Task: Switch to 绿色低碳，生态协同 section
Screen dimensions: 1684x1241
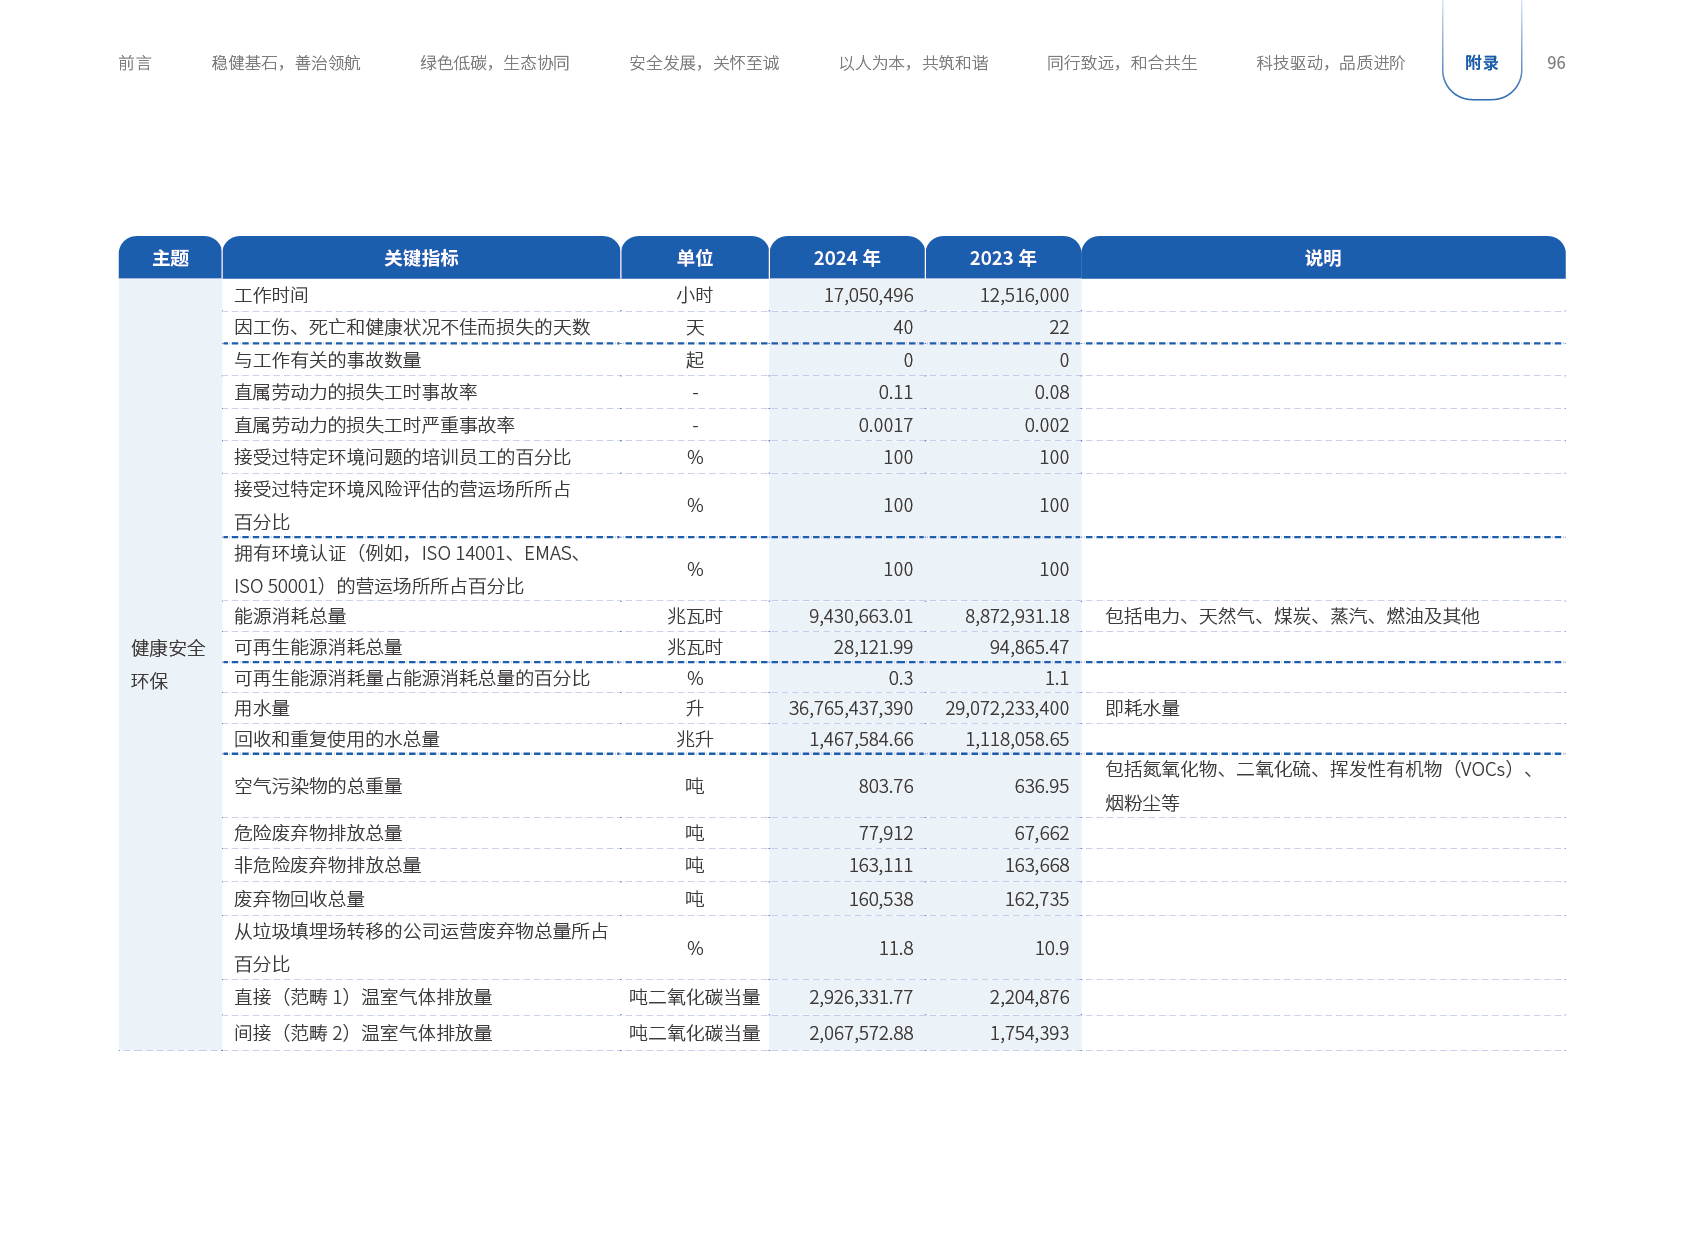Action: point(495,63)
